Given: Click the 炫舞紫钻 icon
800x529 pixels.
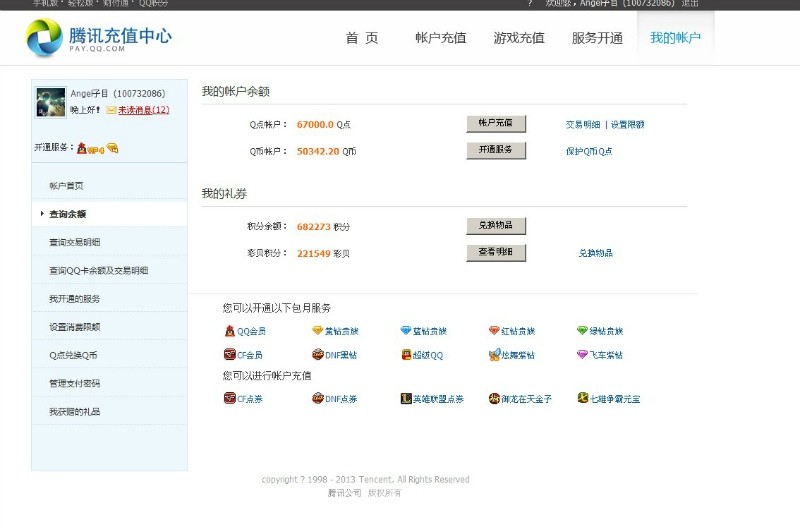Looking at the screenshot, I should click(x=494, y=354).
